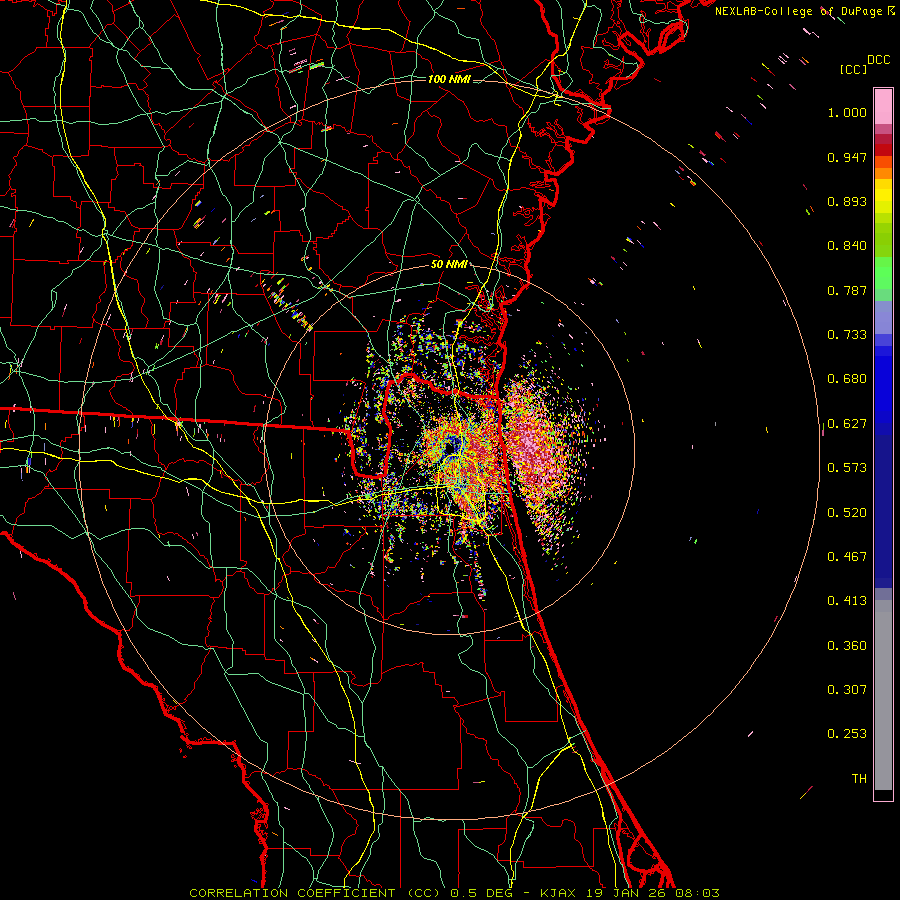Click the 0.680 legend value
900x900 pixels.
847,379
